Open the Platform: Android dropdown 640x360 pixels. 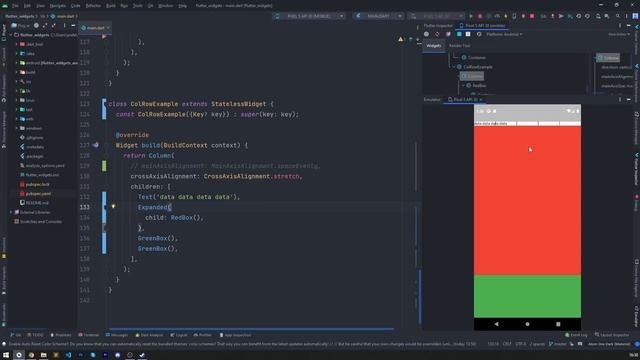click(504, 34)
